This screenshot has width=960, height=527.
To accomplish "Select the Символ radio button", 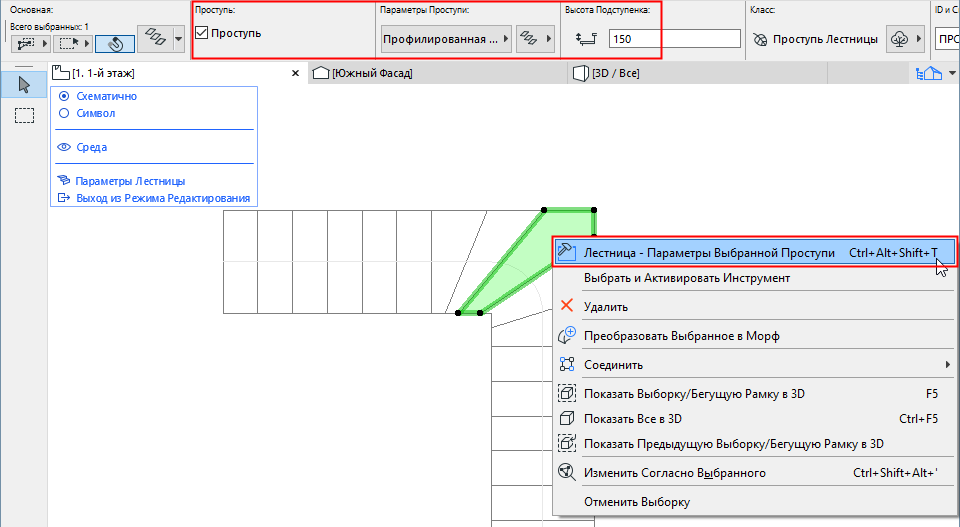I will coord(64,113).
